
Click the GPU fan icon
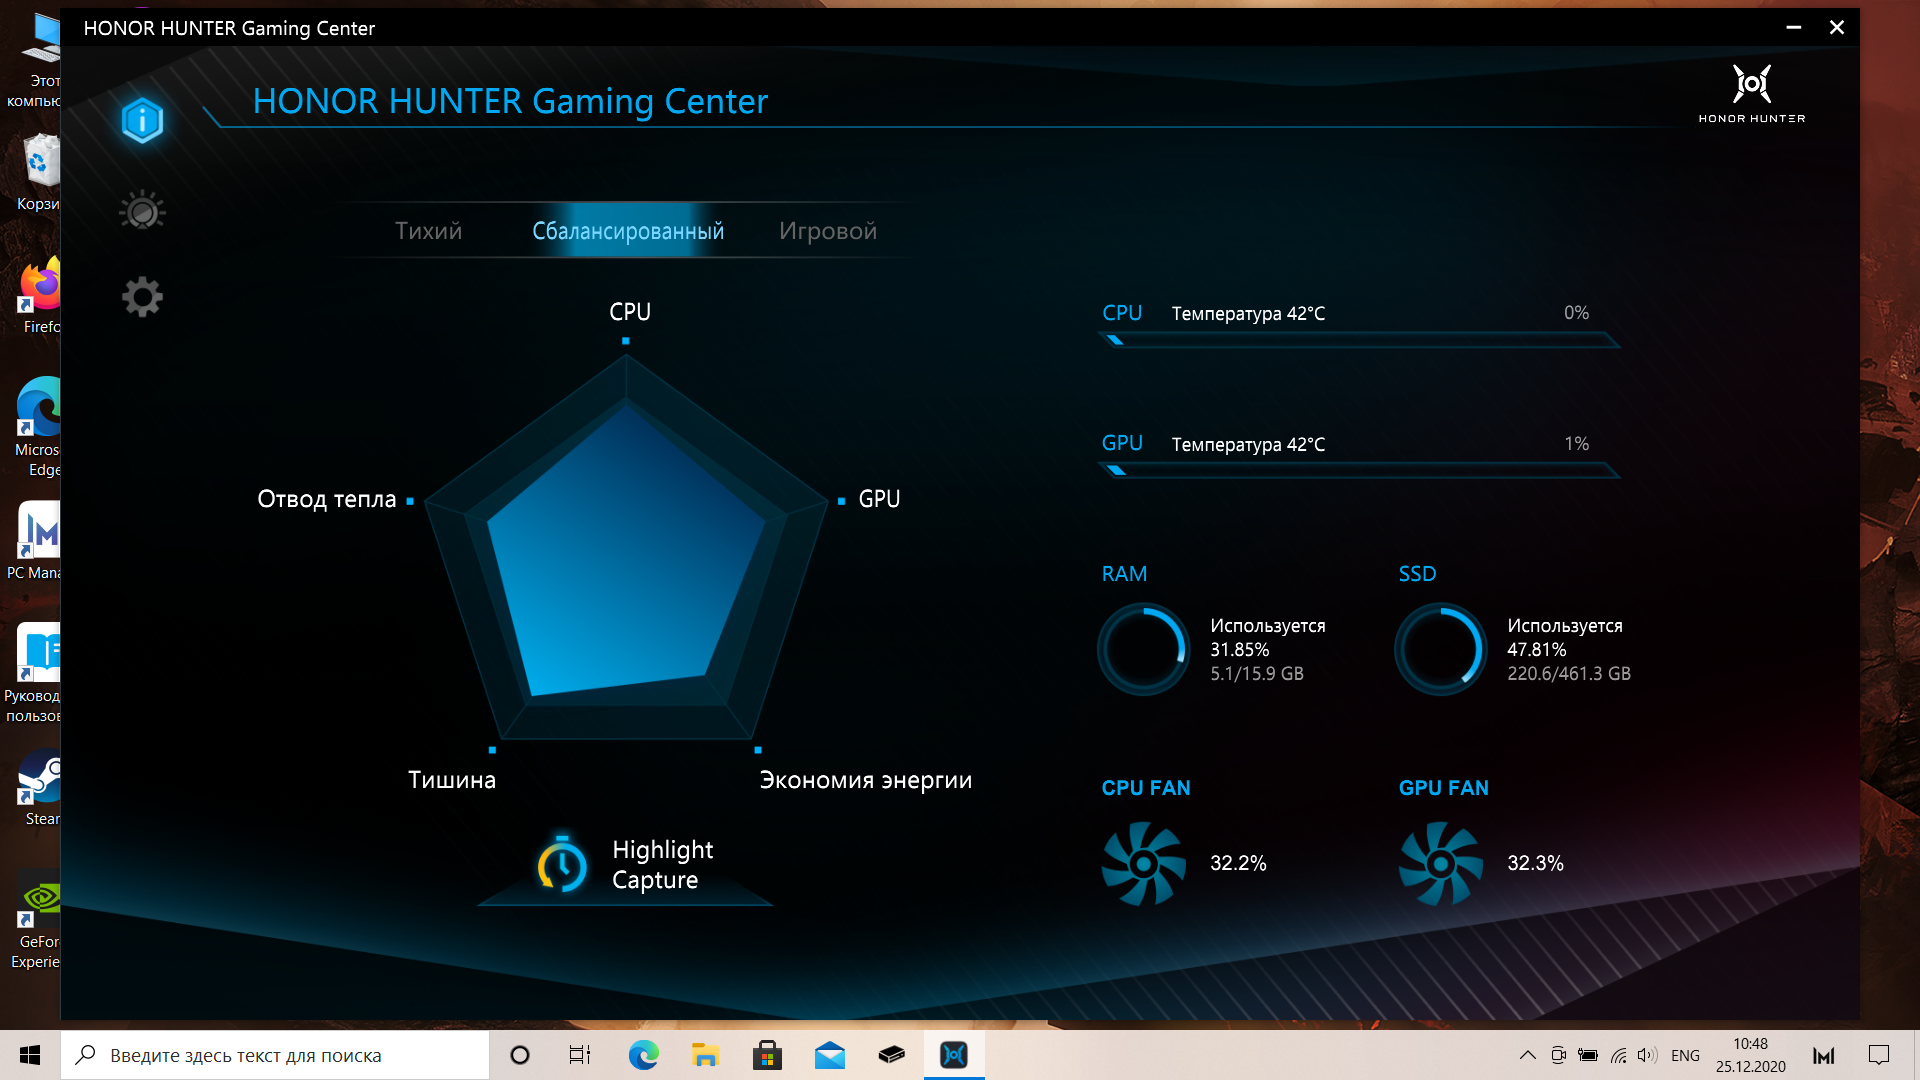(x=1440, y=863)
